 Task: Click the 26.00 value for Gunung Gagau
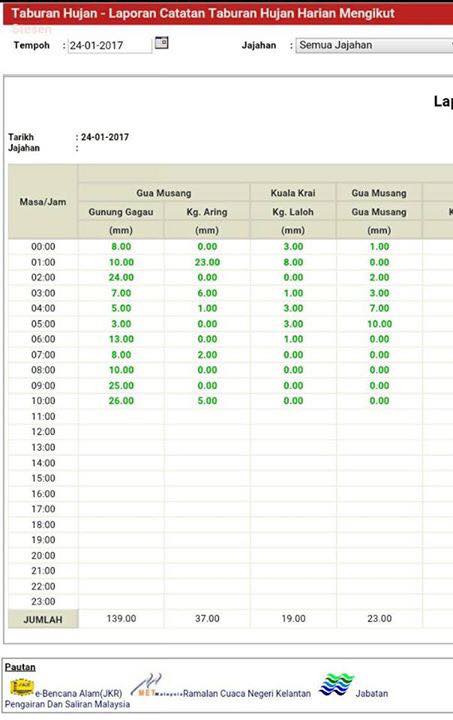[x=121, y=401]
